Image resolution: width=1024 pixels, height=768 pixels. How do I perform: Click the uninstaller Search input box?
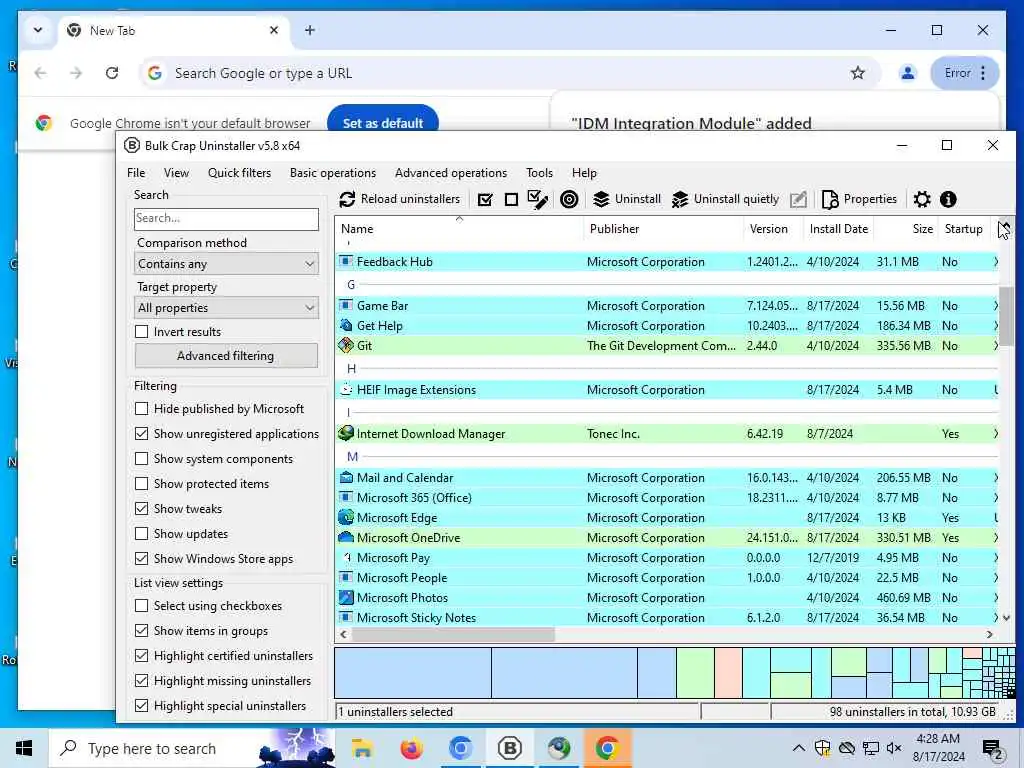click(x=226, y=219)
